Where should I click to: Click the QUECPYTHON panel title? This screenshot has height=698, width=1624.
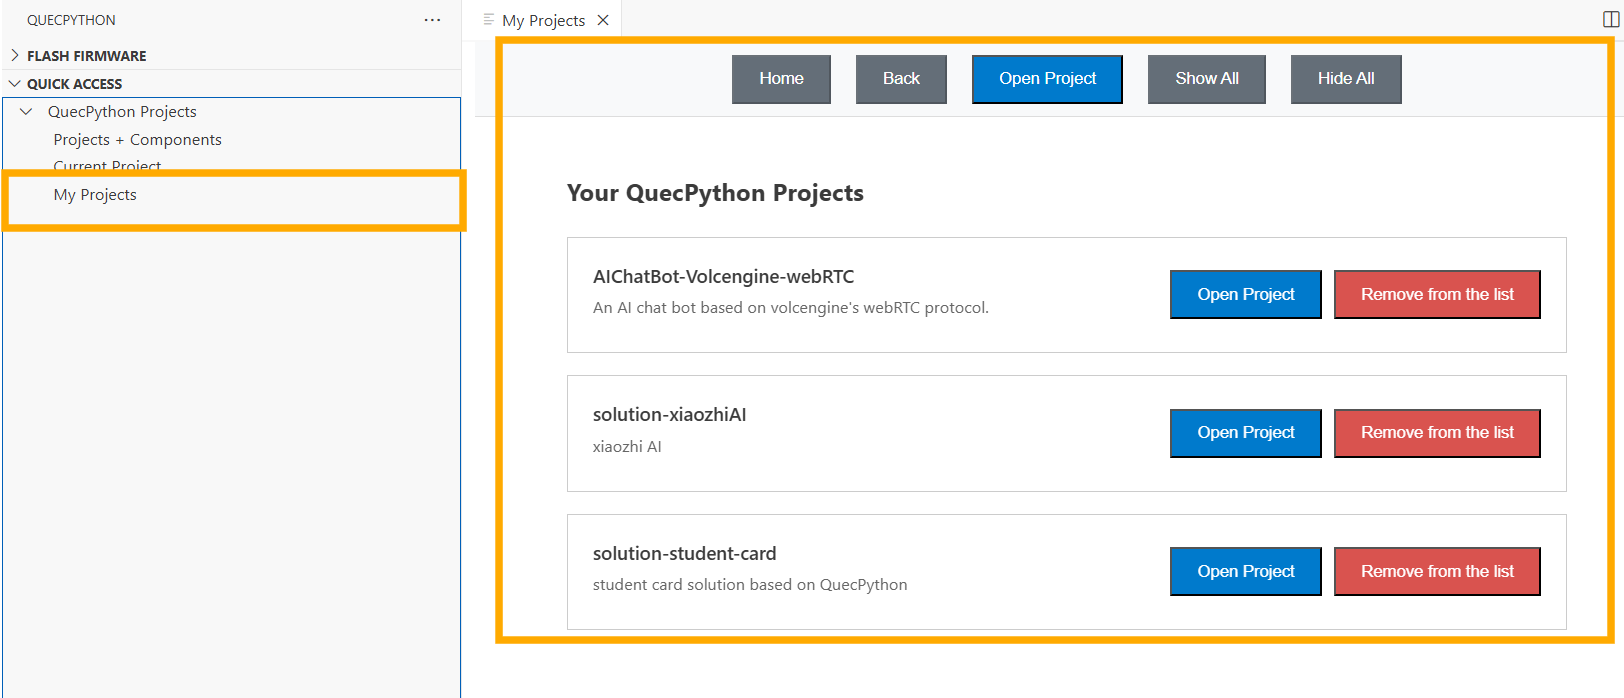pos(71,20)
